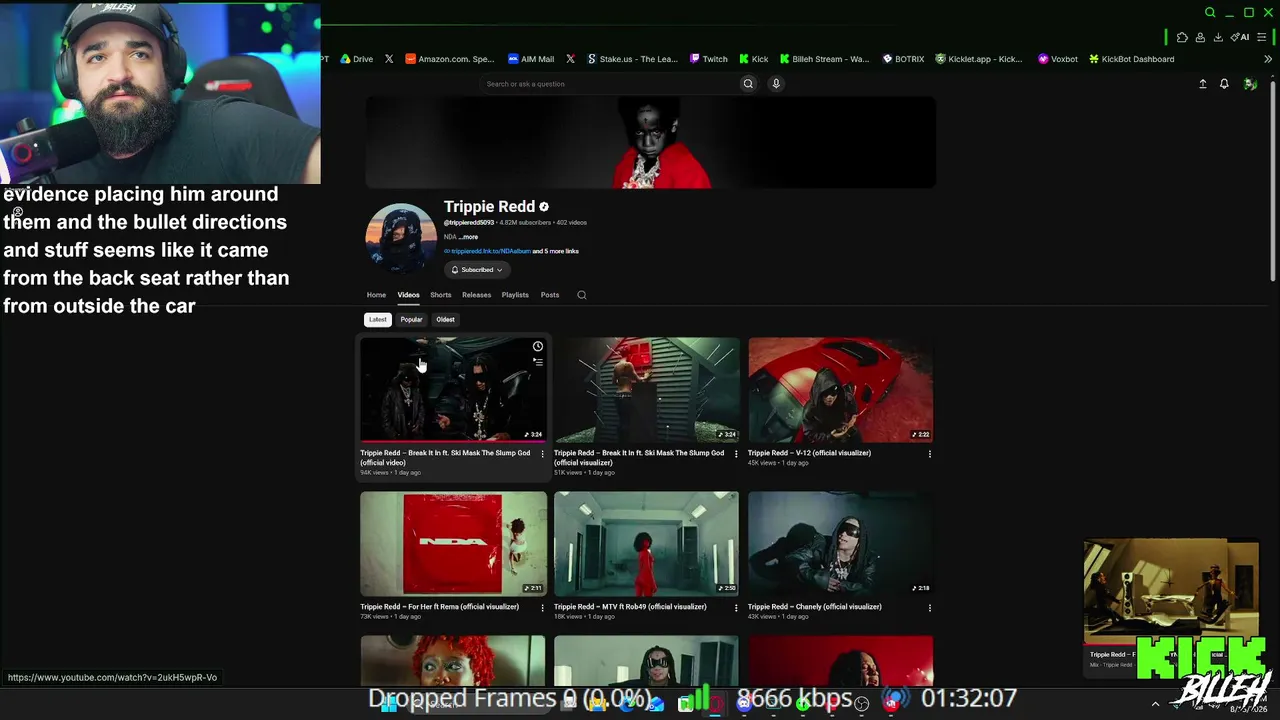Screen dimensions: 1280x720
Task: Open More options for For Her ft Rema
Action: point(542,608)
